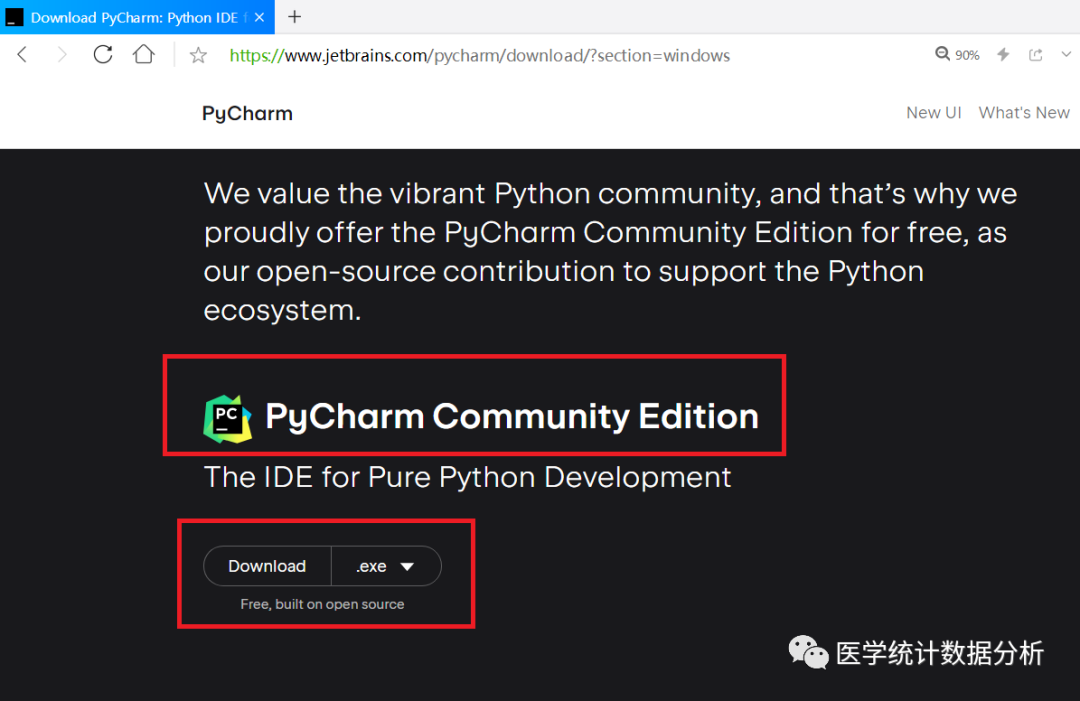
Task: Open the New UI navigation link
Action: coord(933,112)
